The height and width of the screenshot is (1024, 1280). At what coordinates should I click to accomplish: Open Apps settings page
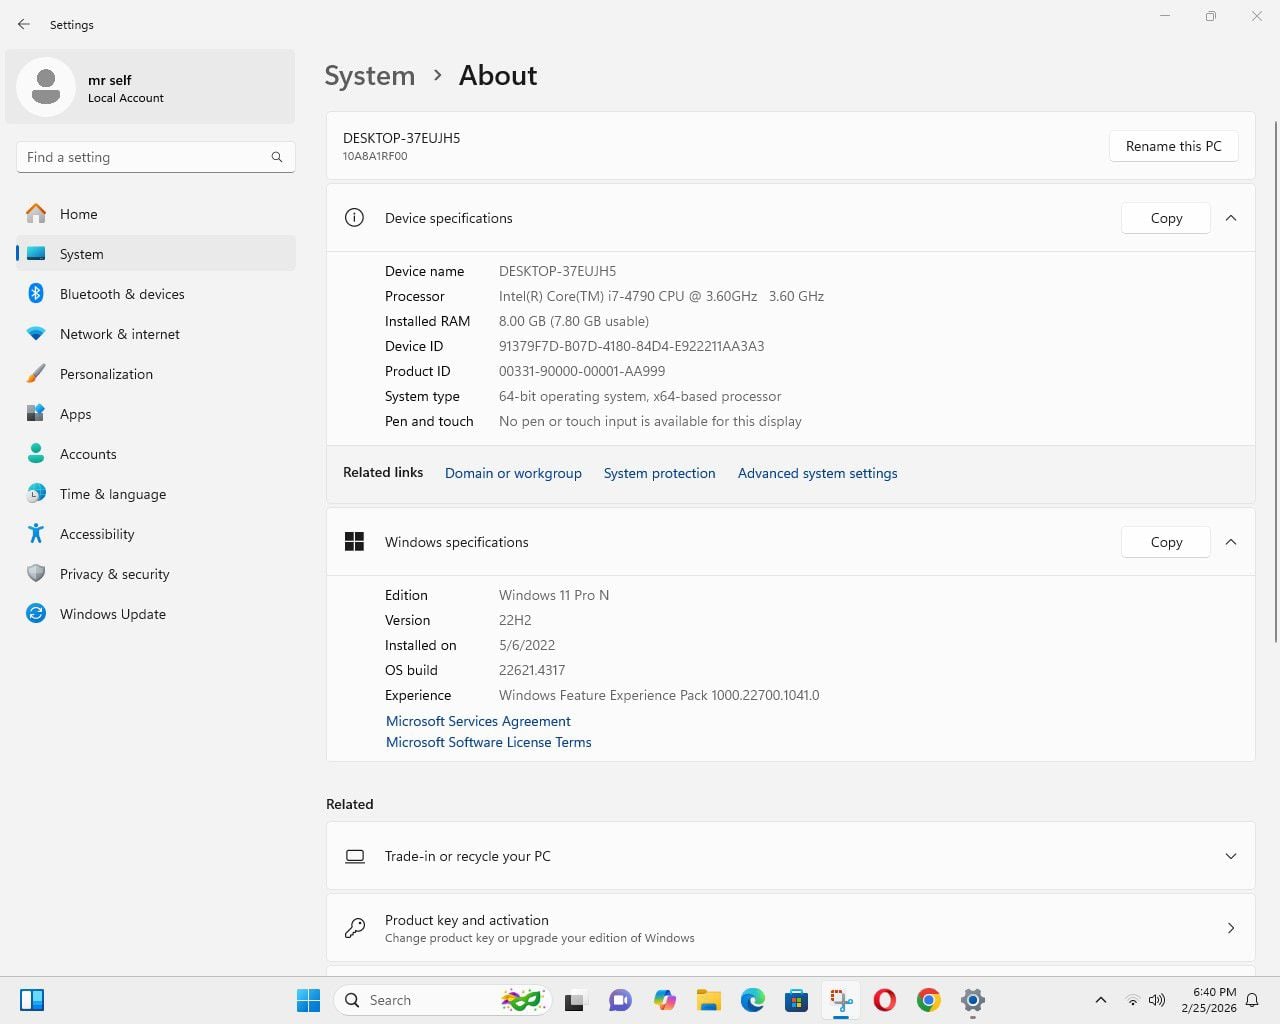click(x=156, y=414)
